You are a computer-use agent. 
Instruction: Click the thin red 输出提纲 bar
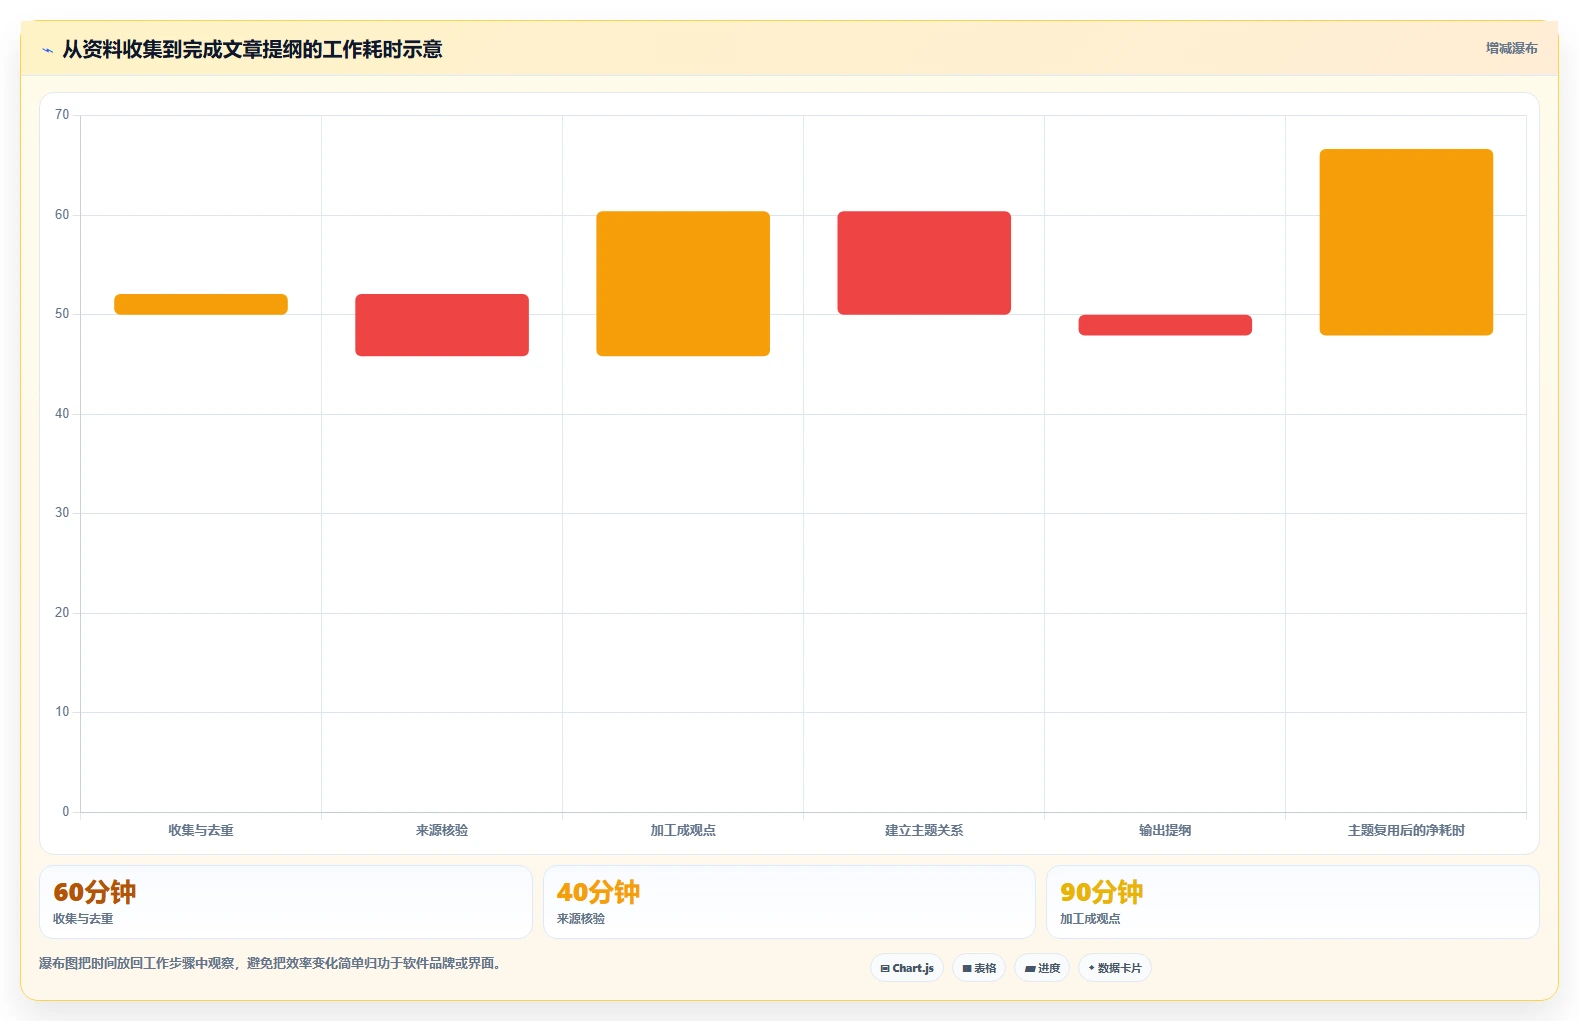(x=1165, y=325)
